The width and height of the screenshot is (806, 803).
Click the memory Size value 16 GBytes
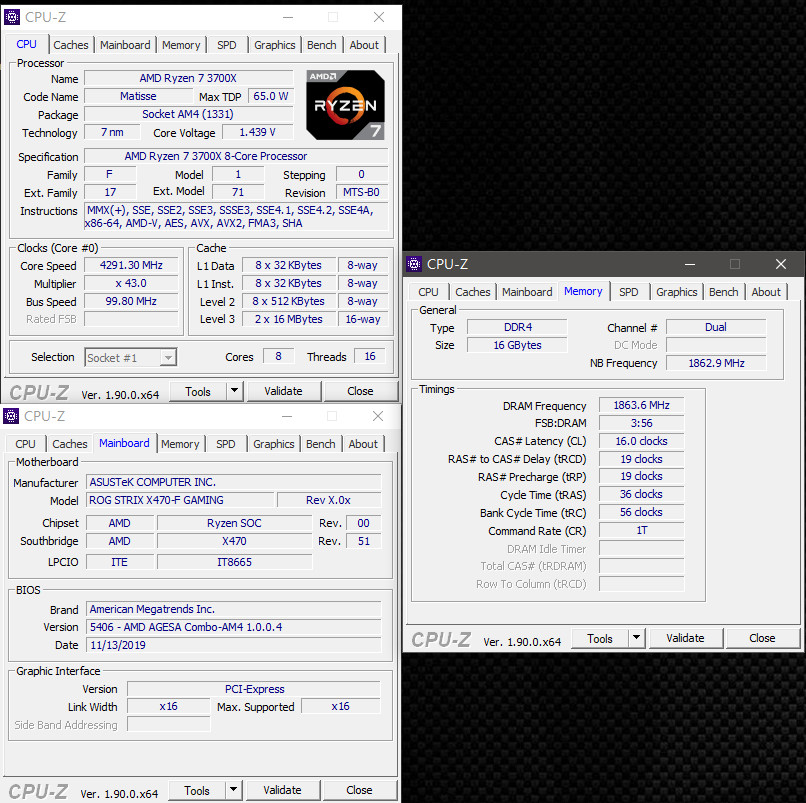click(x=517, y=345)
